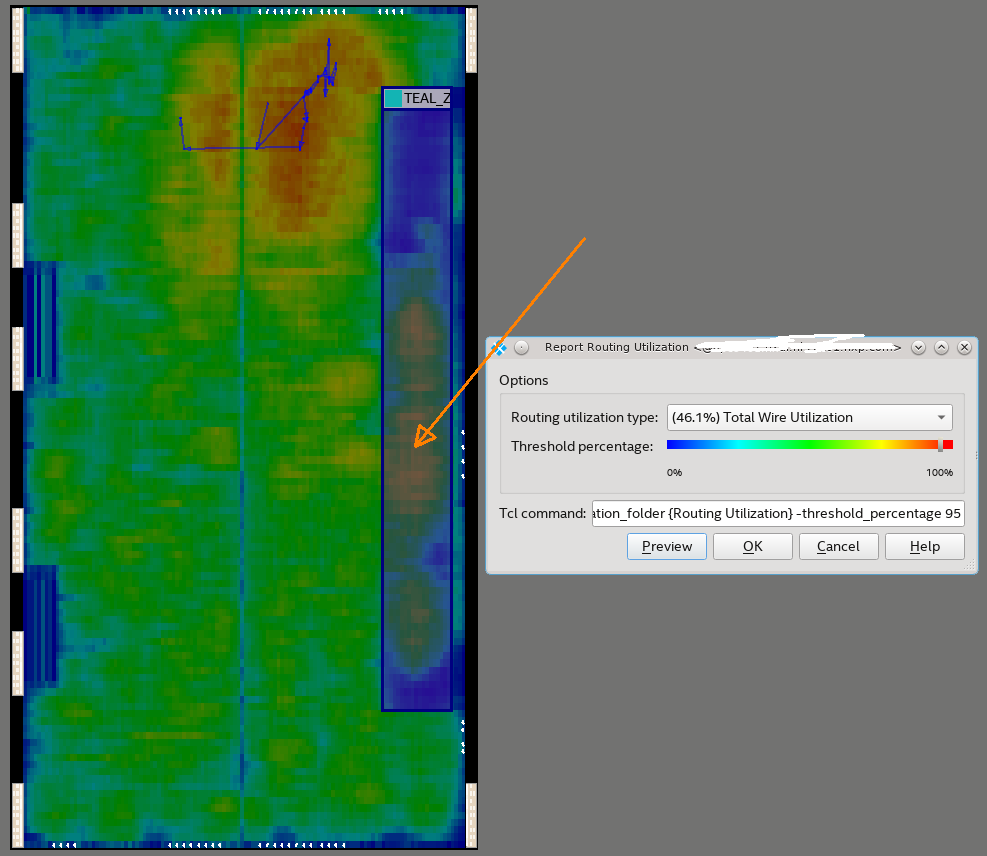Select the dark blue striped block on left edge
The image size is (987, 856).
(40, 320)
